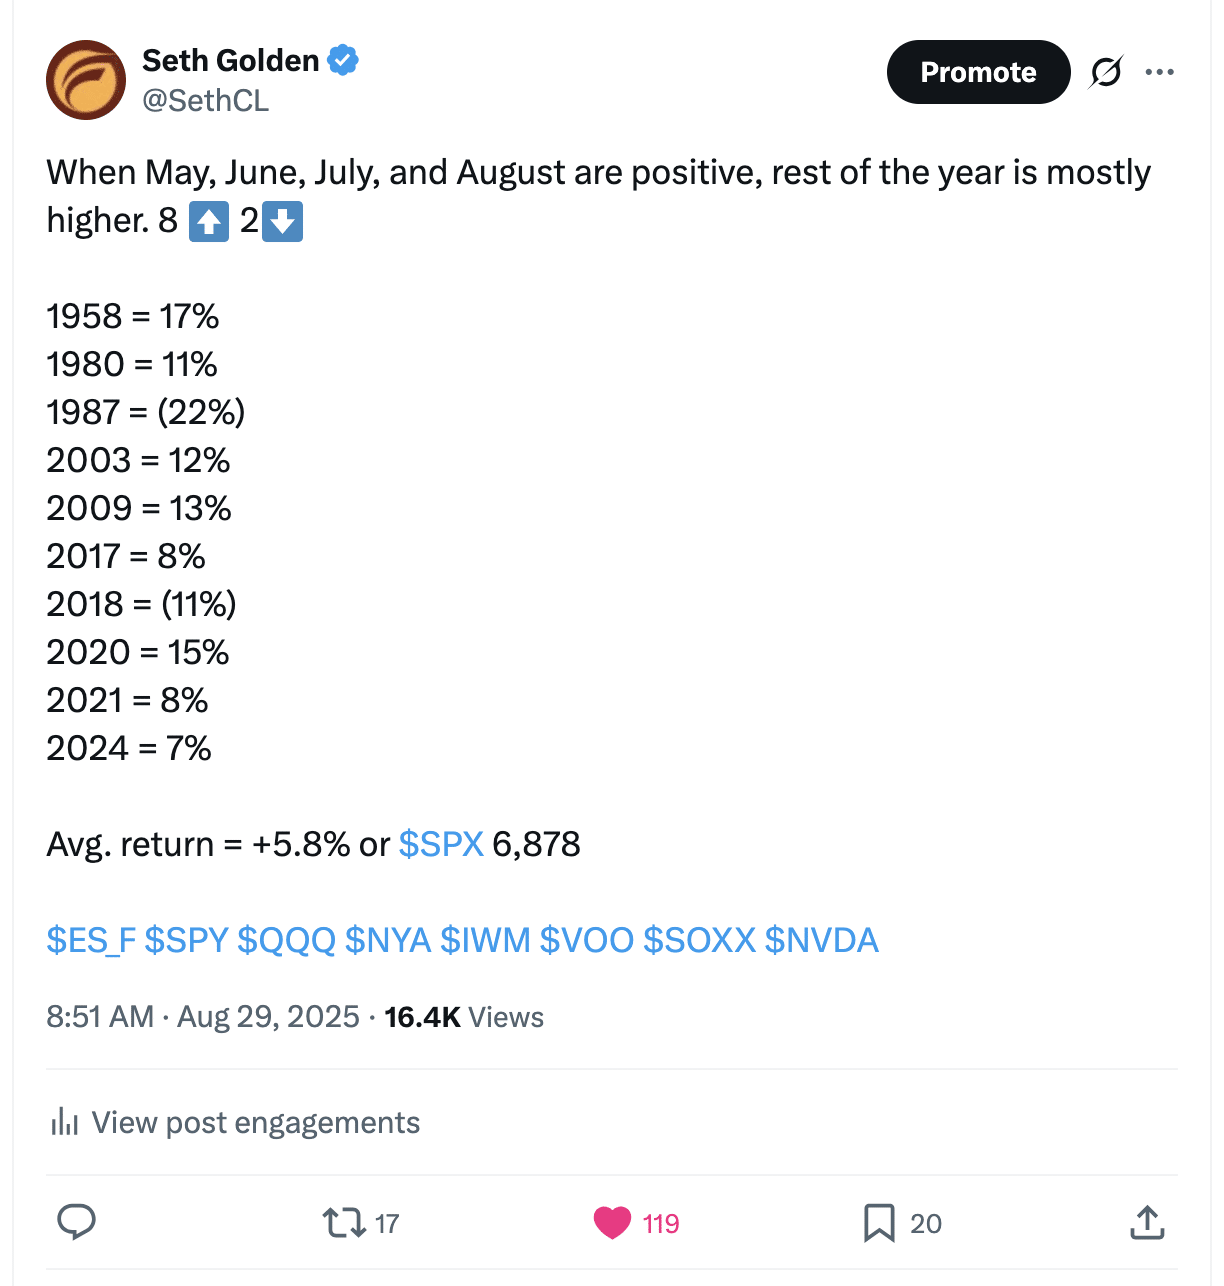Toggle the heart like button
The height and width of the screenshot is (1286, 1224).
tap(612, 1222)
